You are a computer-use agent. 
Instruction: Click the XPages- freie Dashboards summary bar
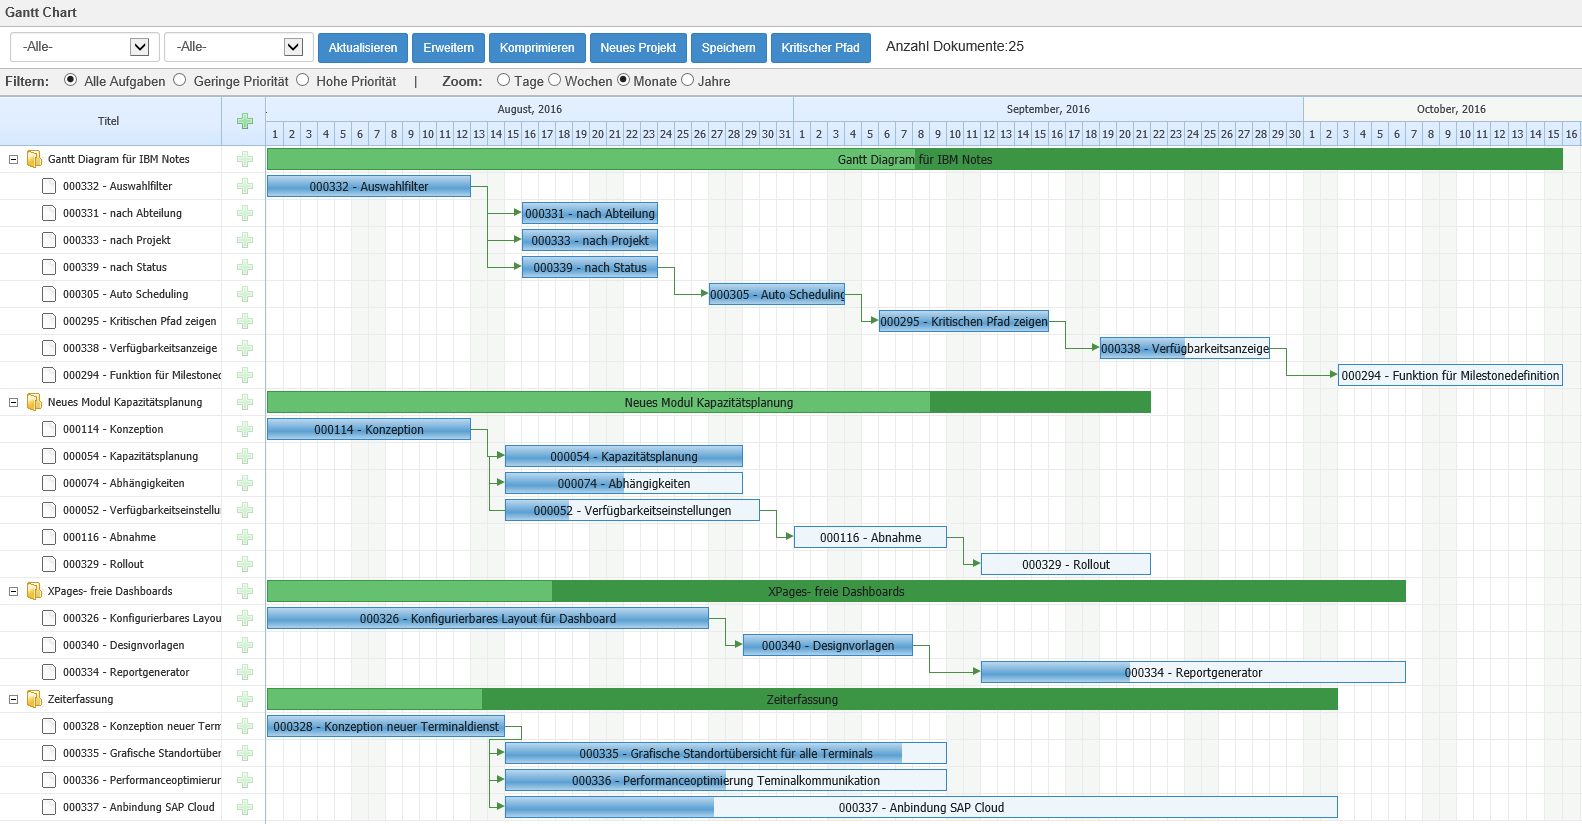[x=836, y=591]
